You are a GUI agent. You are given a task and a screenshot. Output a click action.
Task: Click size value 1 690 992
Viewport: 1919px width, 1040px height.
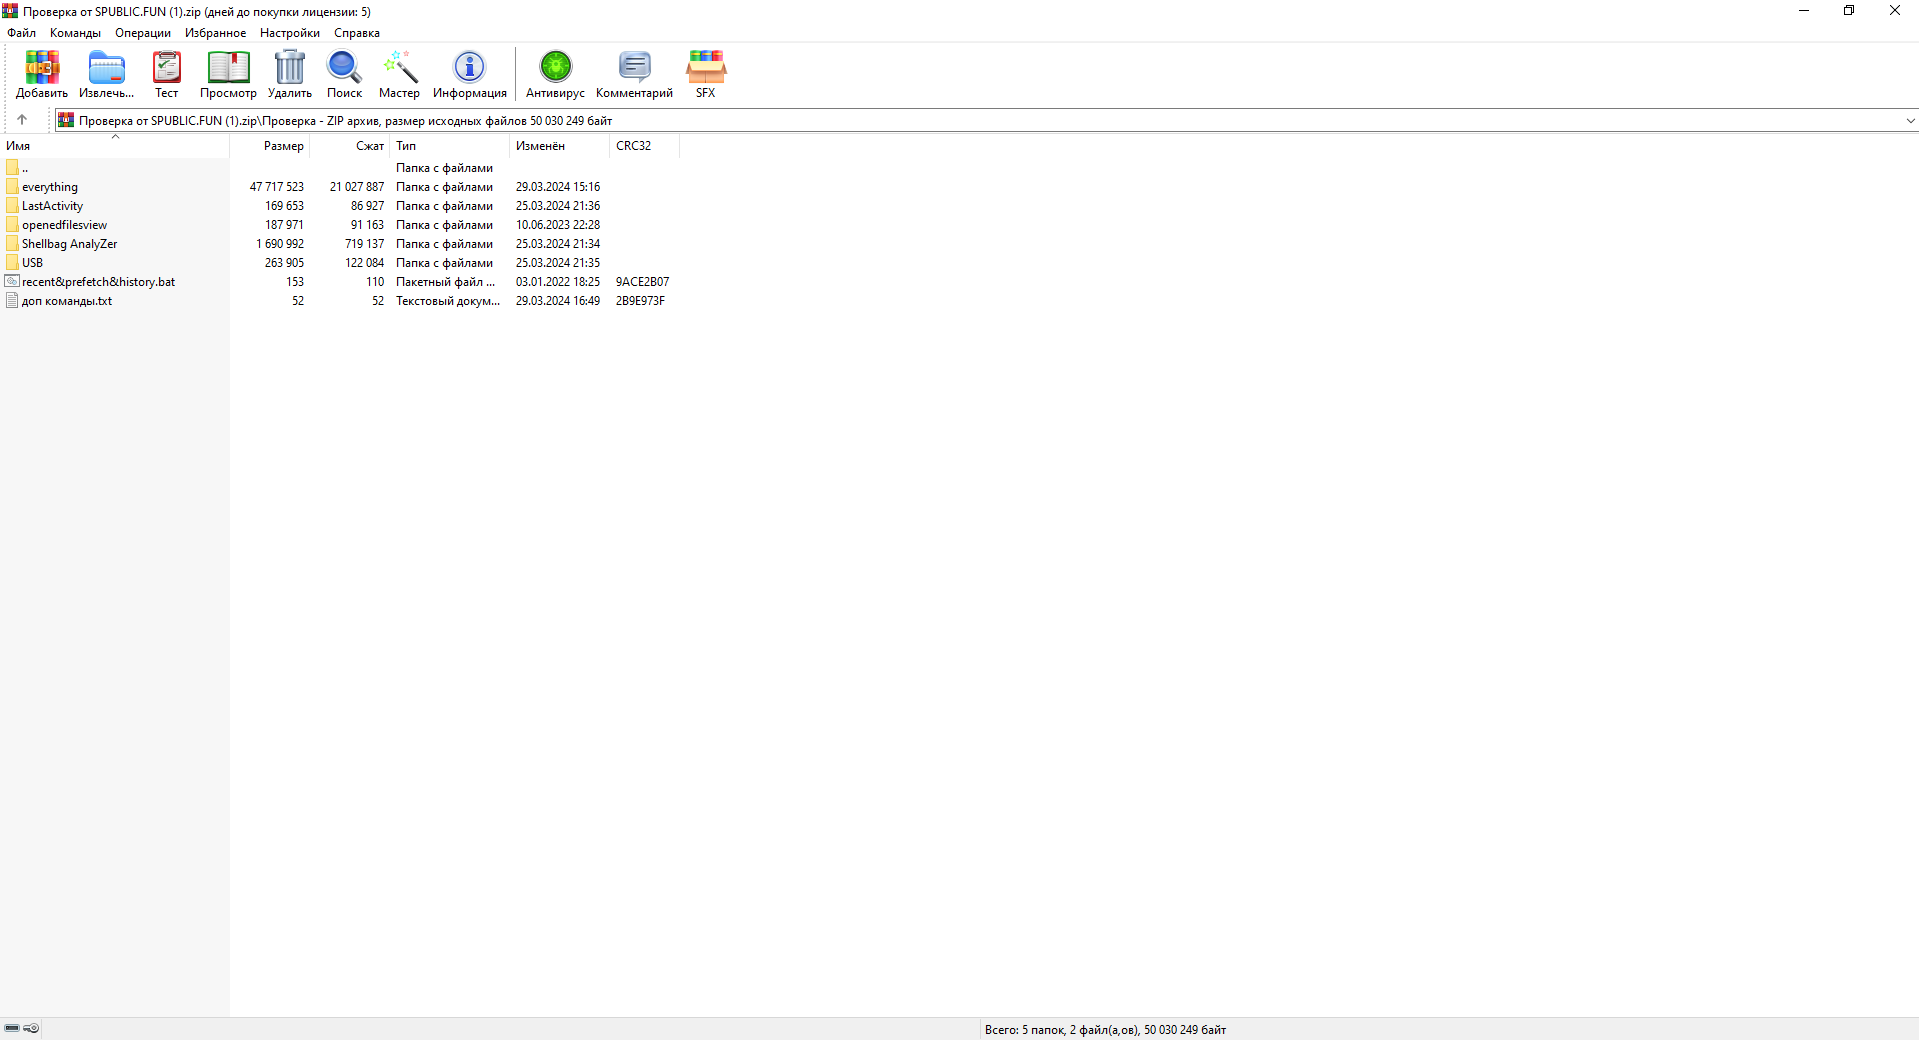click(x=280, y=244)
